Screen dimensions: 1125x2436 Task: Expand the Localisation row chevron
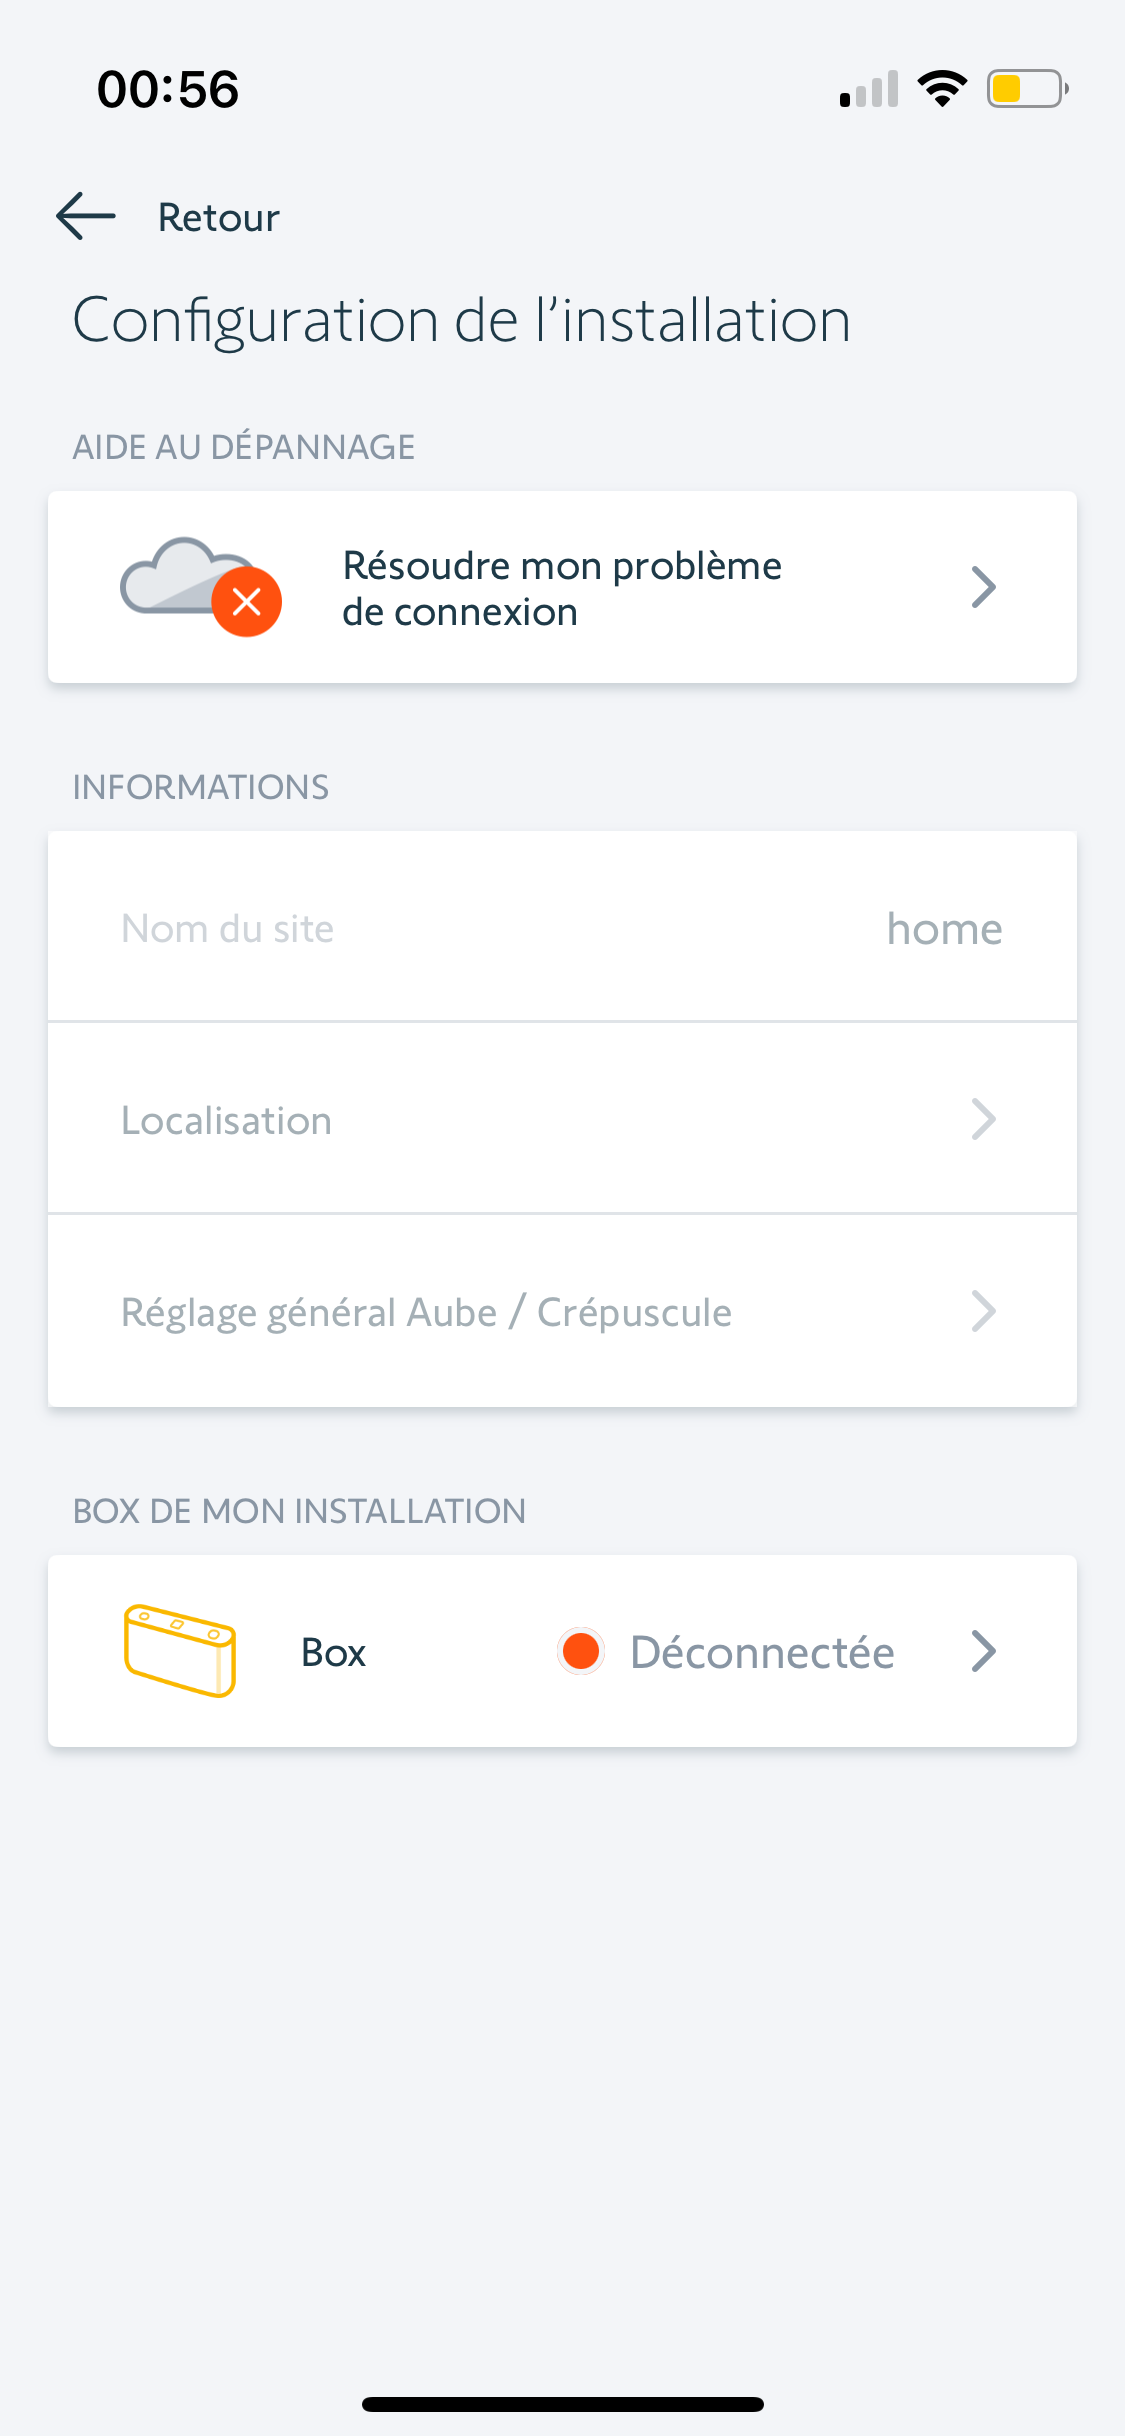984,1119
